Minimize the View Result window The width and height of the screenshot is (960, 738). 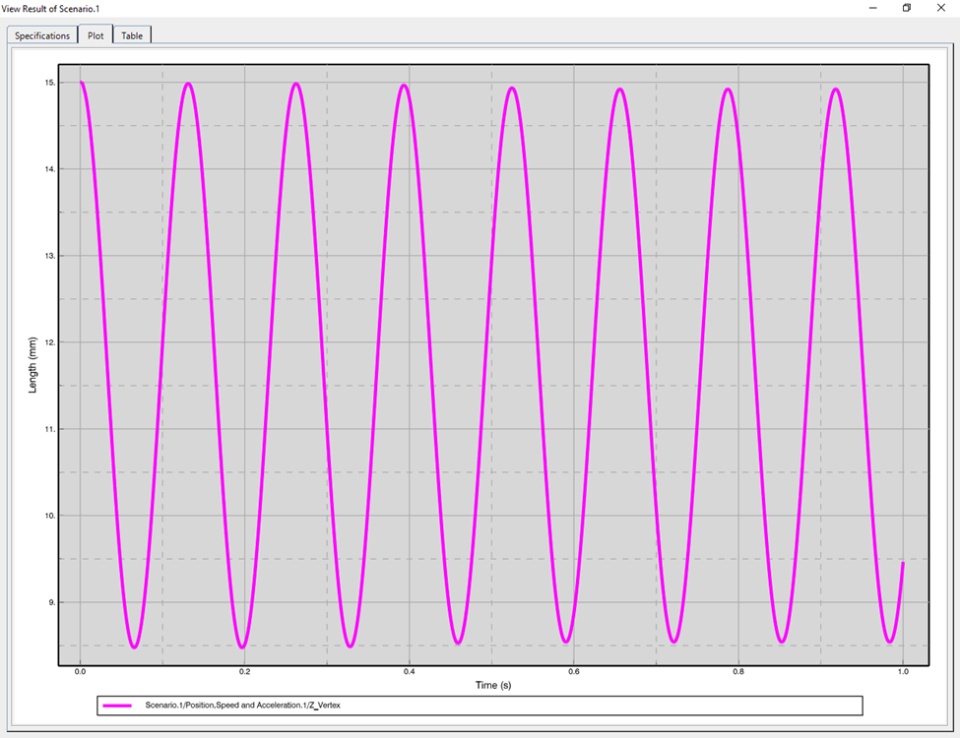[x=873, y=8]
